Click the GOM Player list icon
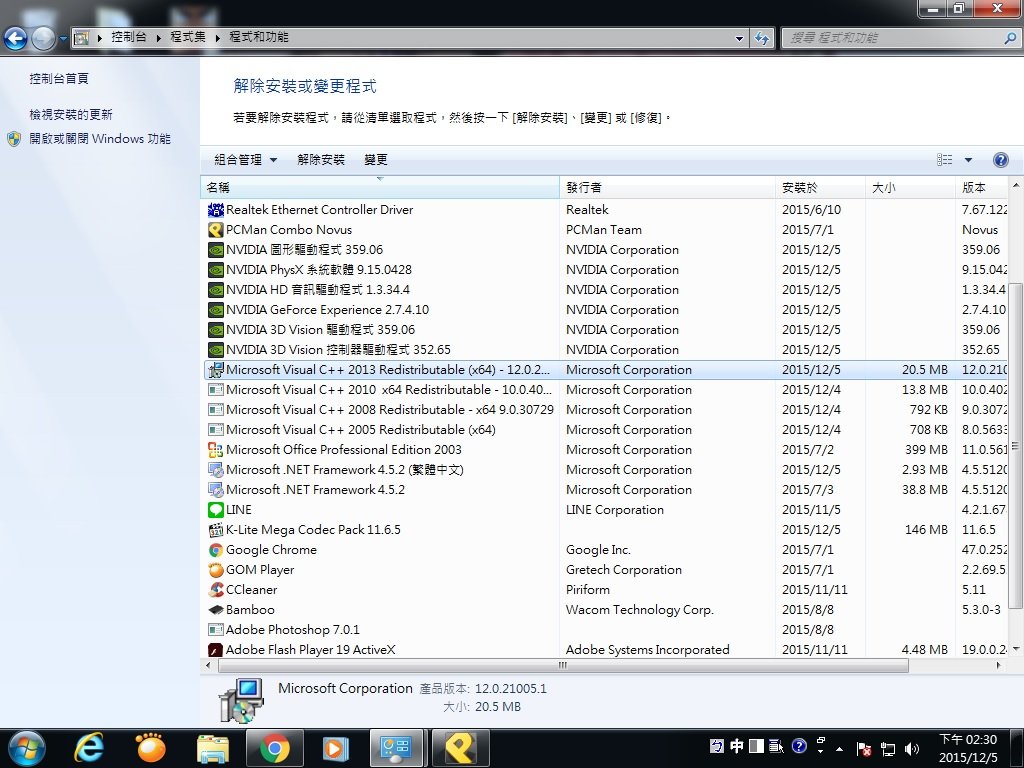This screenshot has height=768, width=1024. [x=216, y=569]
